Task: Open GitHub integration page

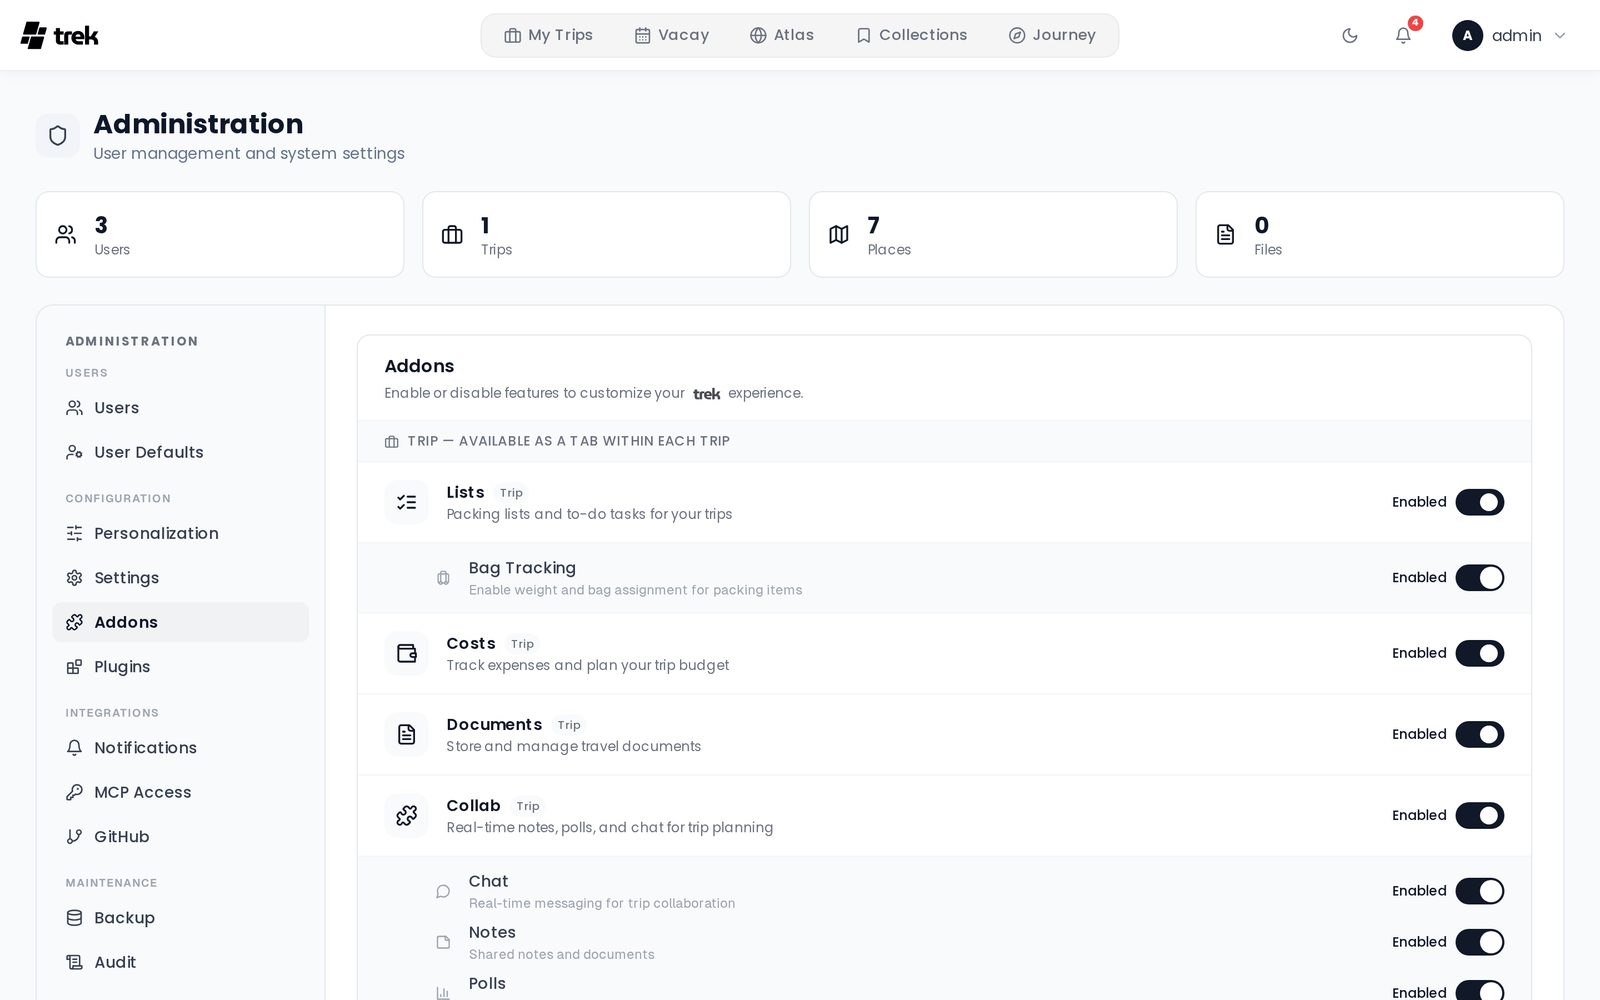Action: tap(180, 837)
